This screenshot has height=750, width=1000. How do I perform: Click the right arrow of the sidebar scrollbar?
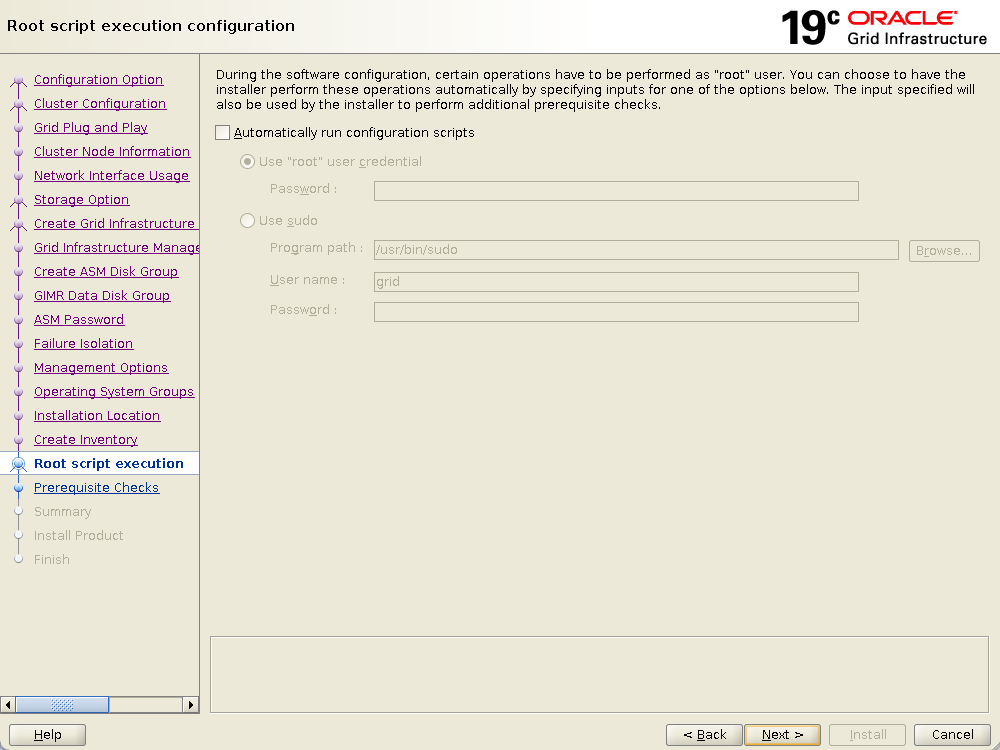tap(191, 705)
